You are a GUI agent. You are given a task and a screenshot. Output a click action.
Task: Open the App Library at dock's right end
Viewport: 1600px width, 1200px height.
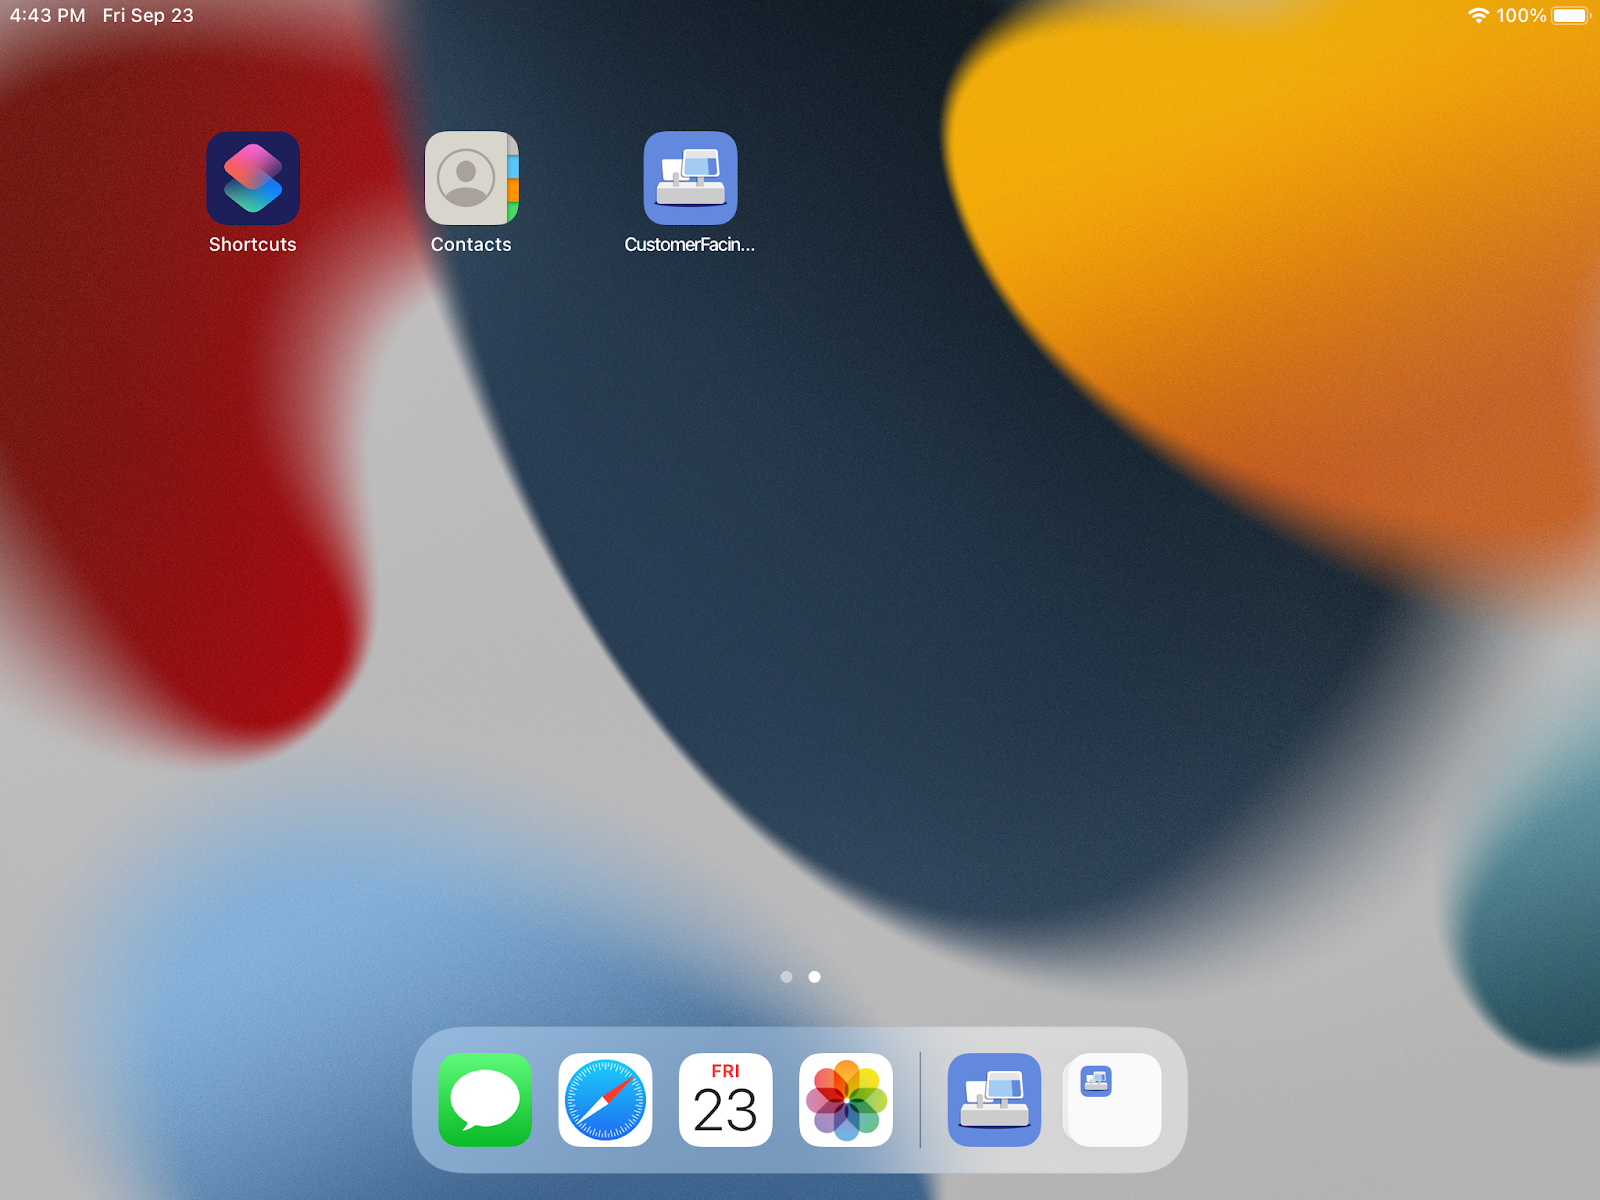point(1114,1100)
